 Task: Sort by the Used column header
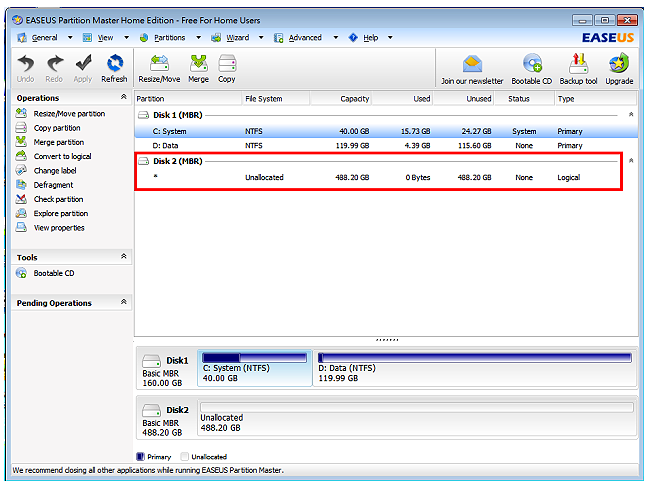(x=402, y=99)
